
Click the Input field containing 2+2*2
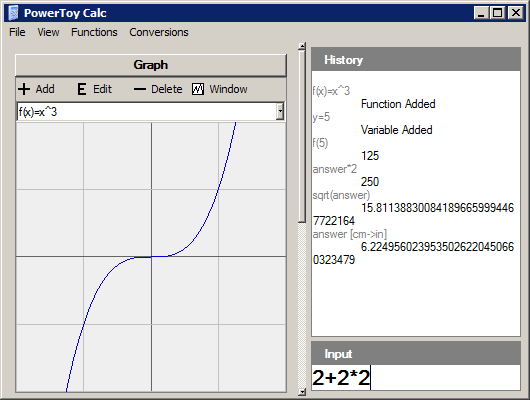coord(416,378)
